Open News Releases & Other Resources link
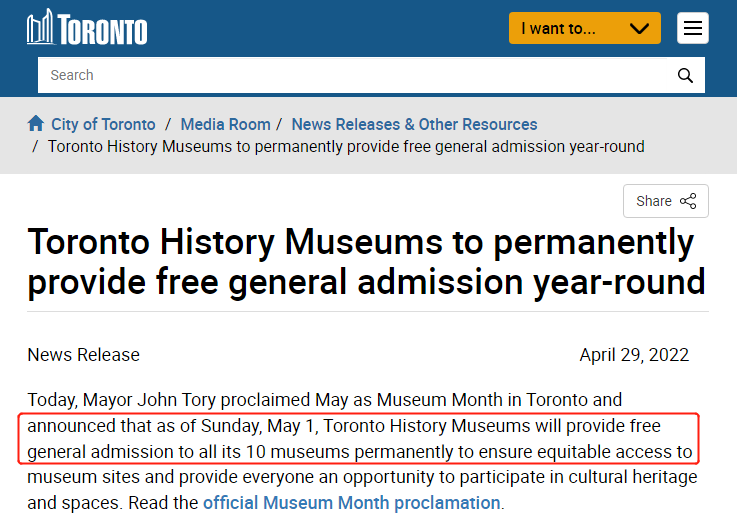The height and width of the screenshot is (527, 737). [414, 124]
